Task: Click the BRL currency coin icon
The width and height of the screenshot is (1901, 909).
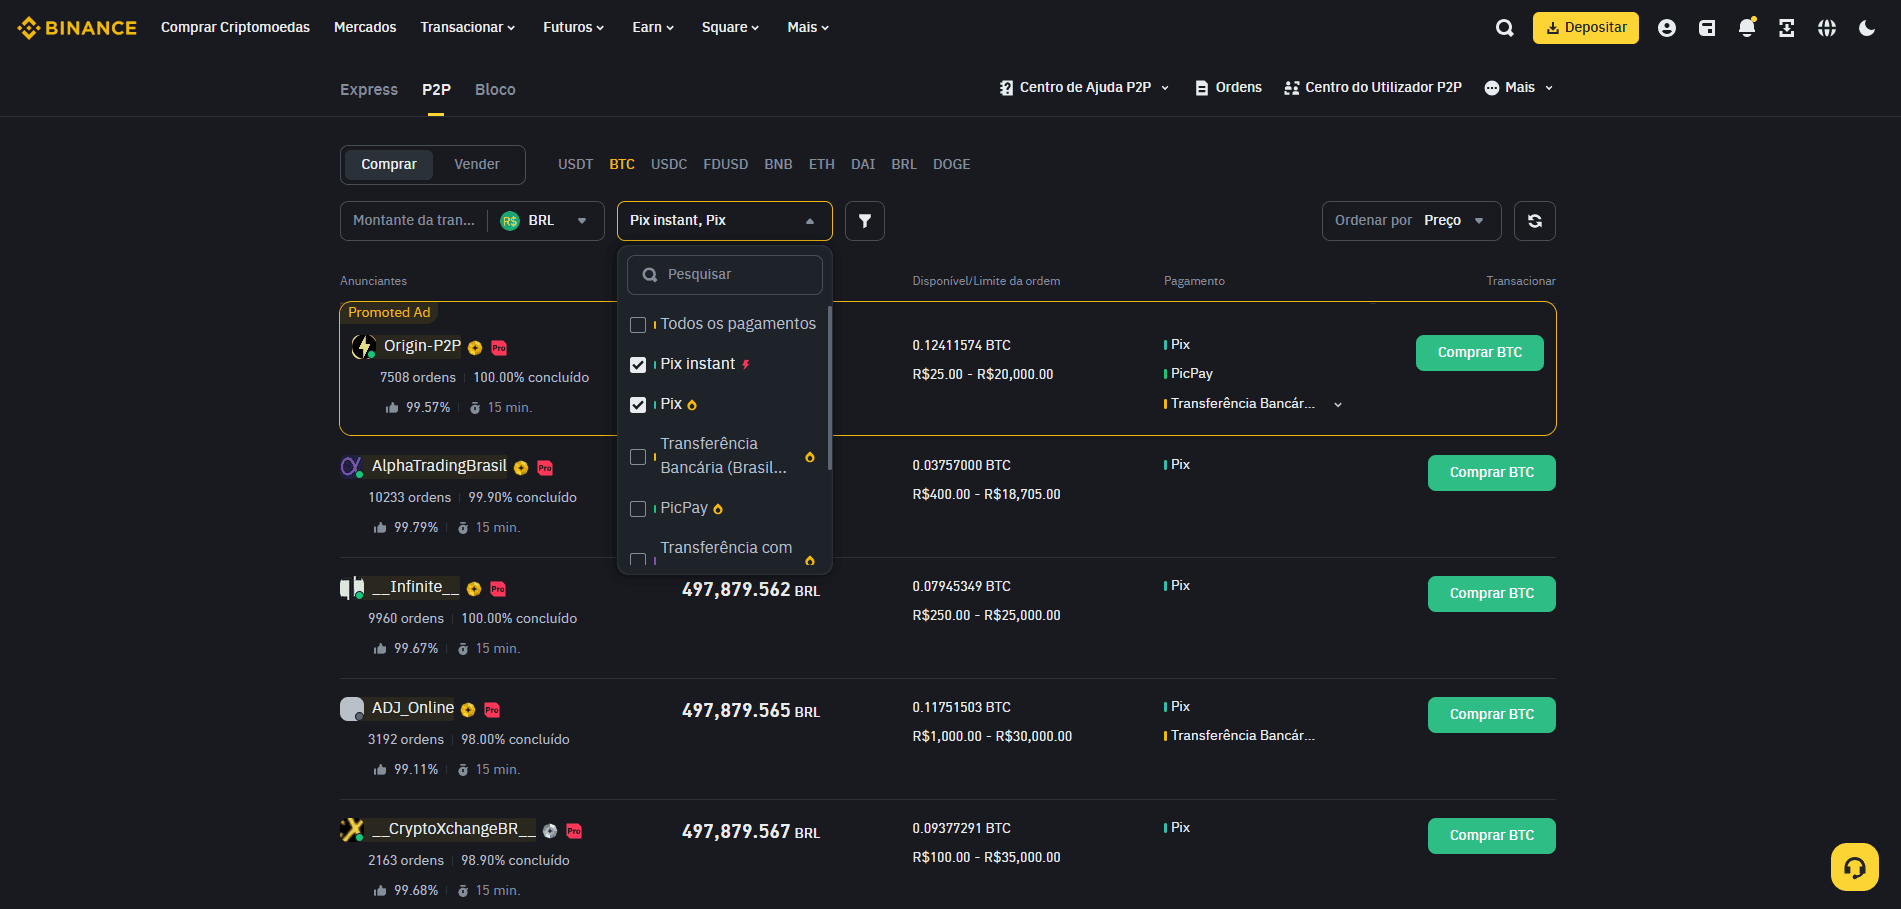Action: click(510, 221)
